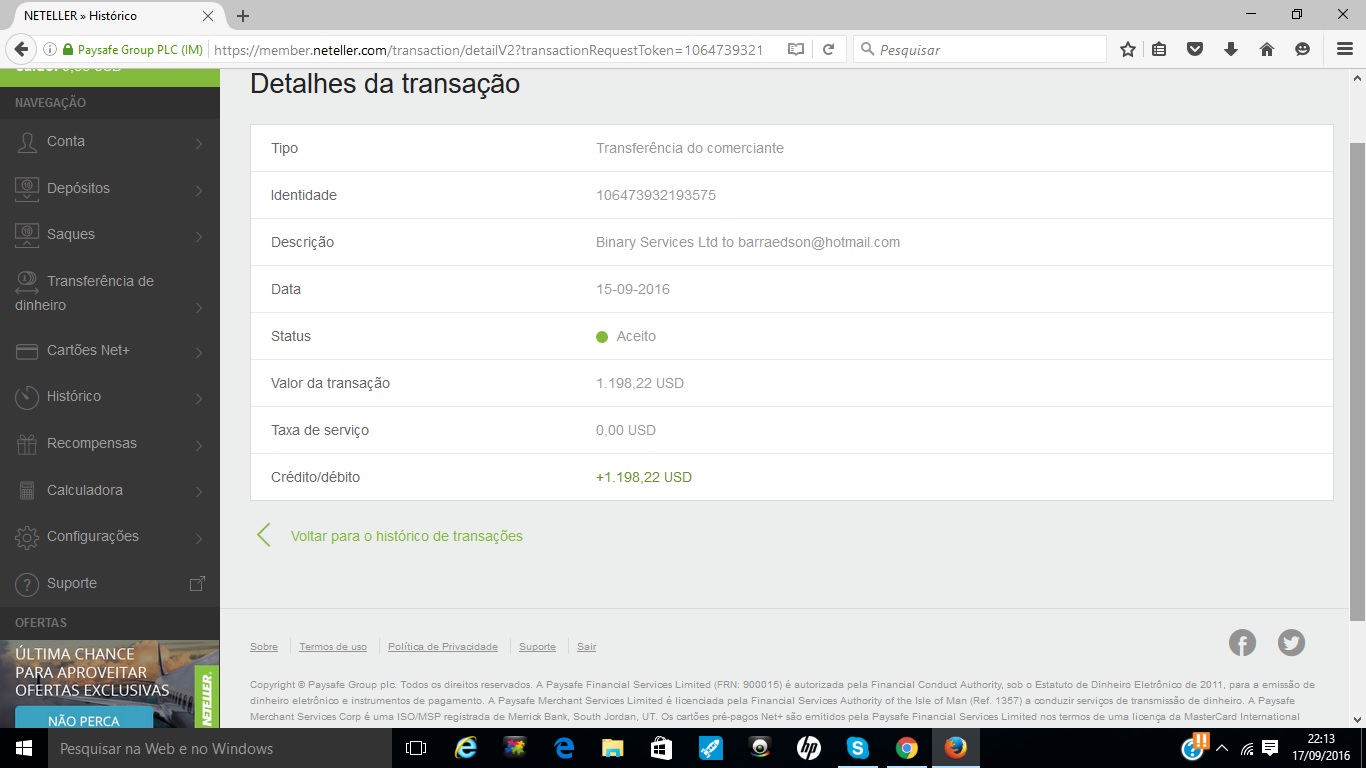The image size is (1366, 768).
Task: Click the site information icon in address bar
Action: (49, 49)
